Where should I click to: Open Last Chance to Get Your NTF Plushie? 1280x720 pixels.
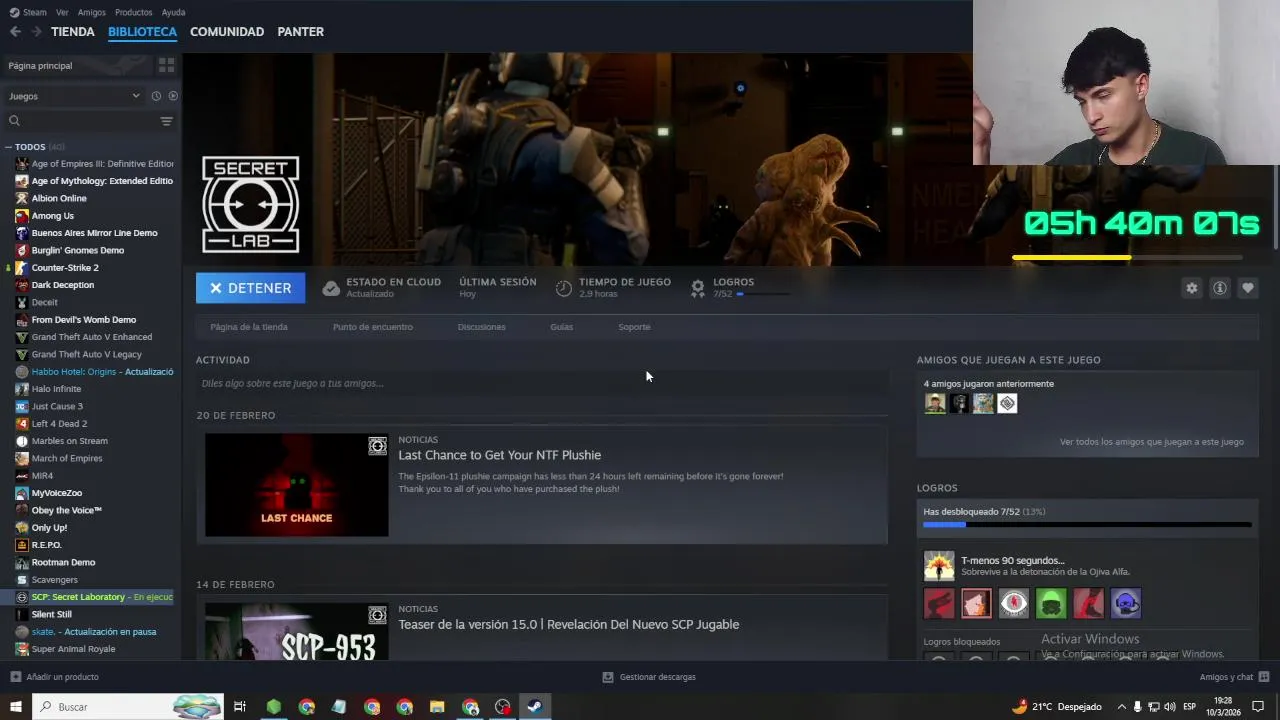tap(500, 455)
